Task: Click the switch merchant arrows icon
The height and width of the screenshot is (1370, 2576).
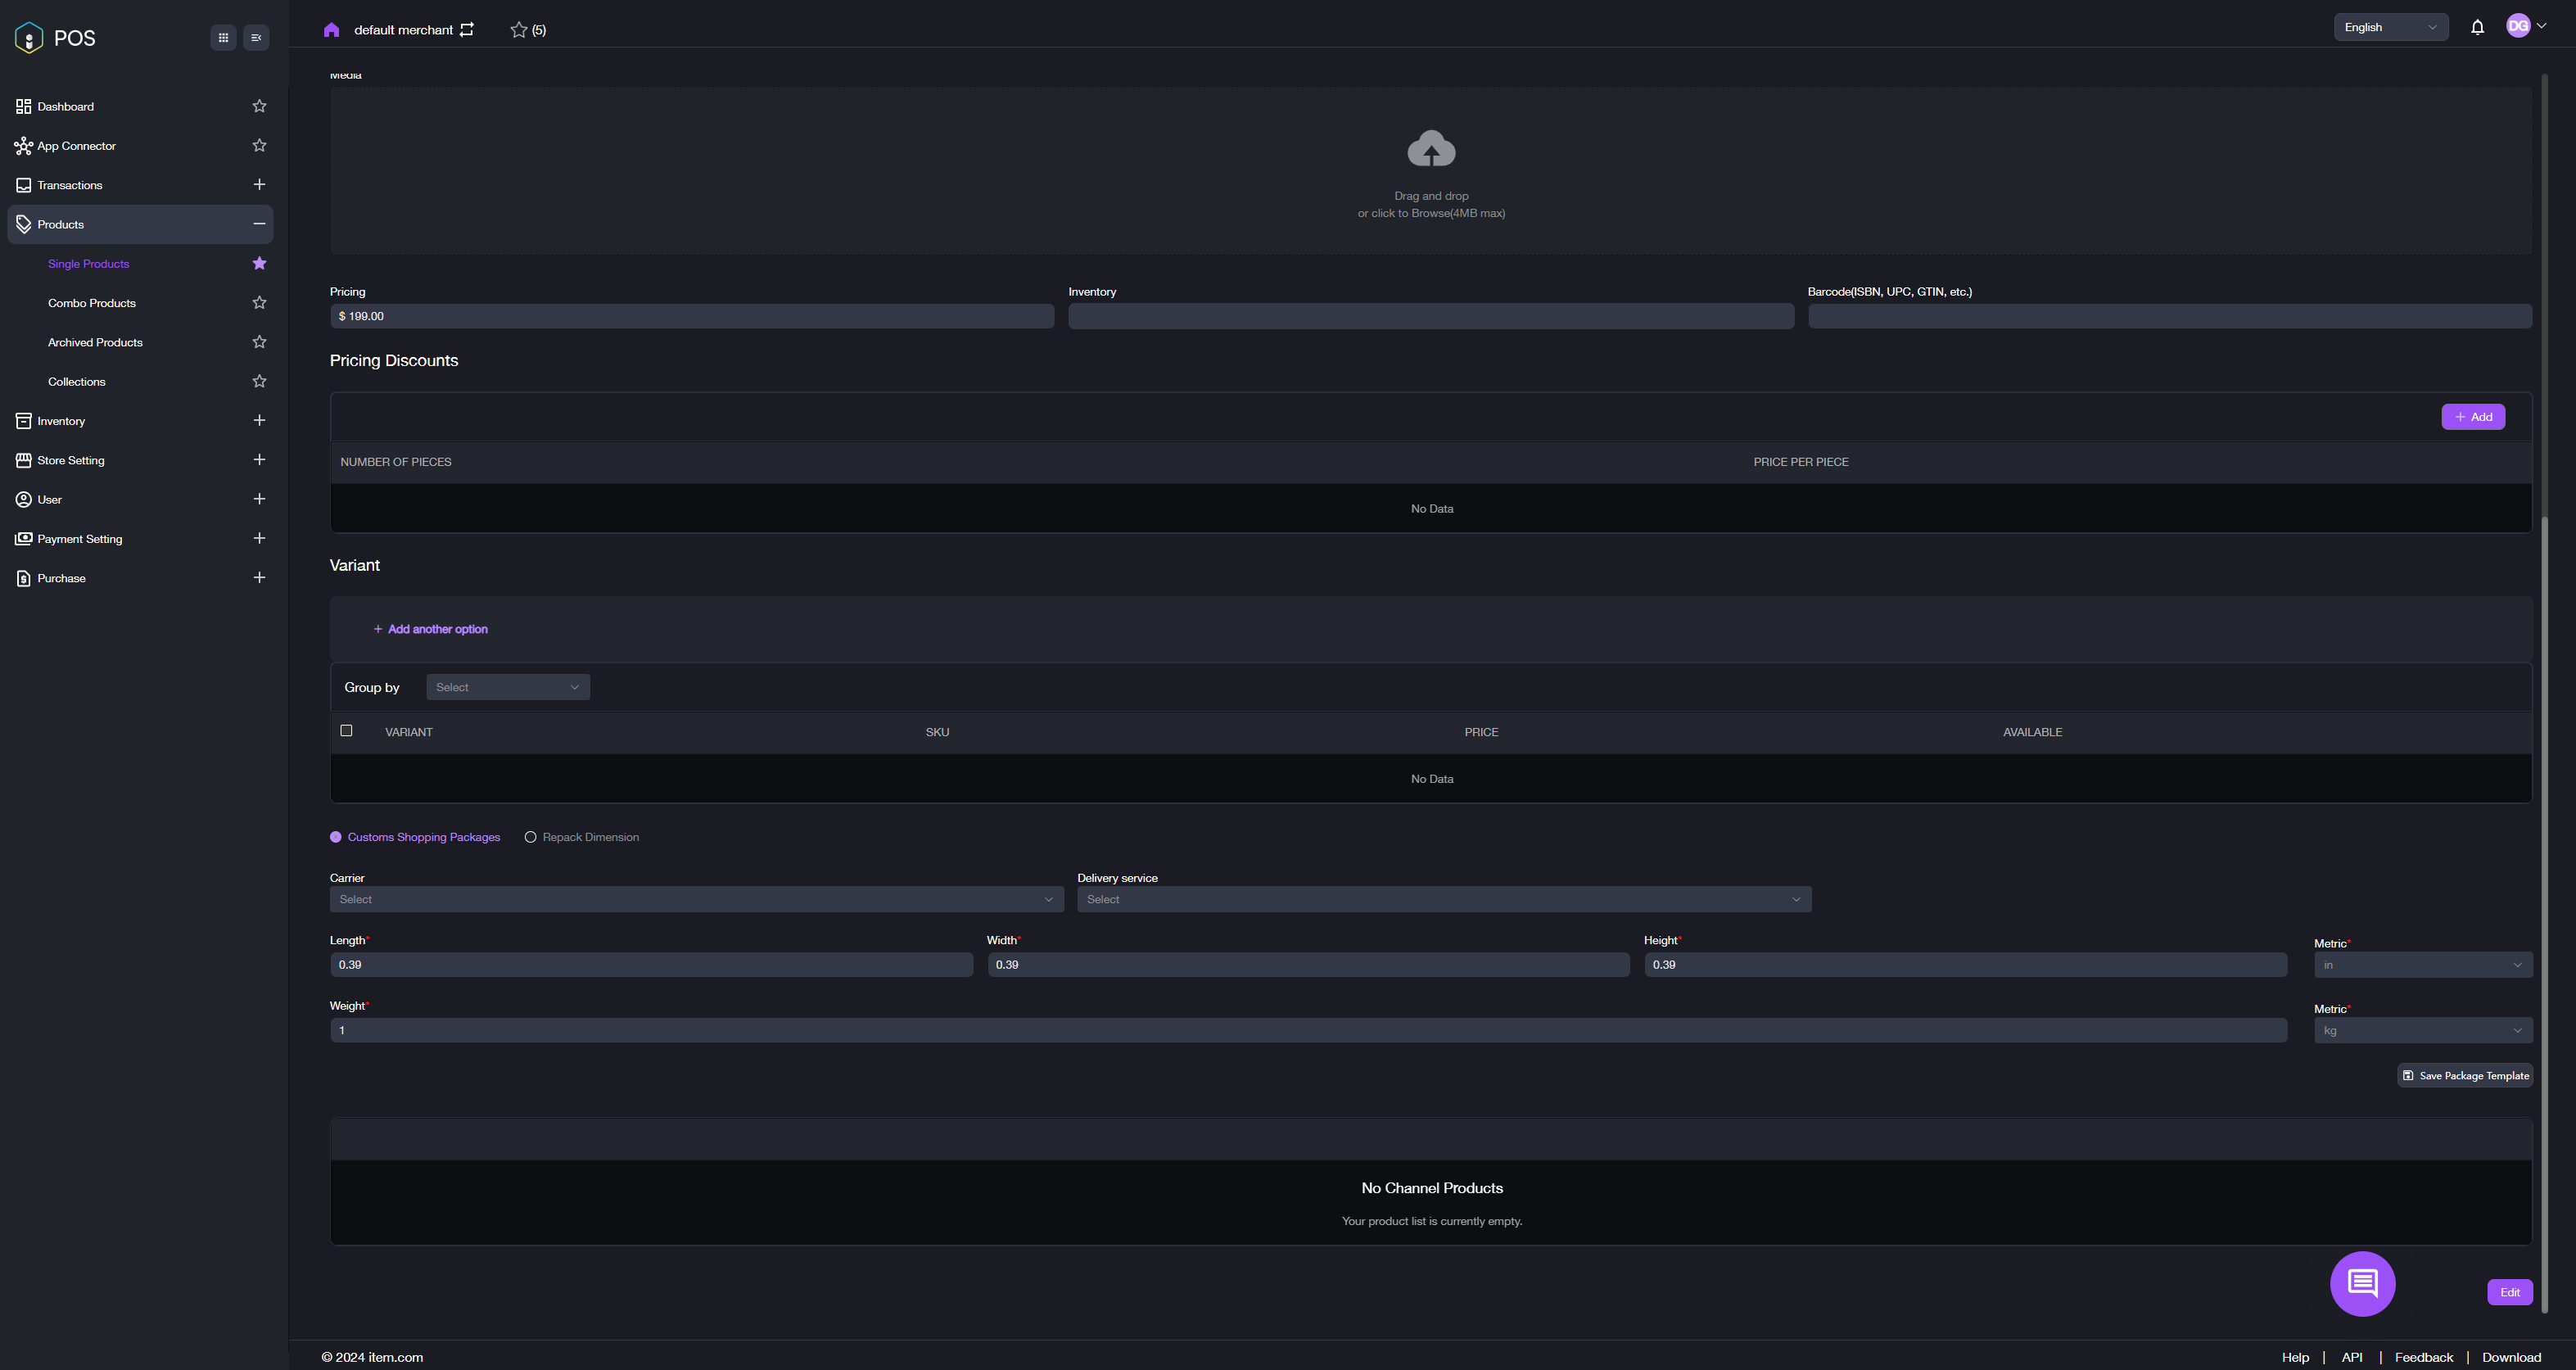Action: click(x=467, y=30)
